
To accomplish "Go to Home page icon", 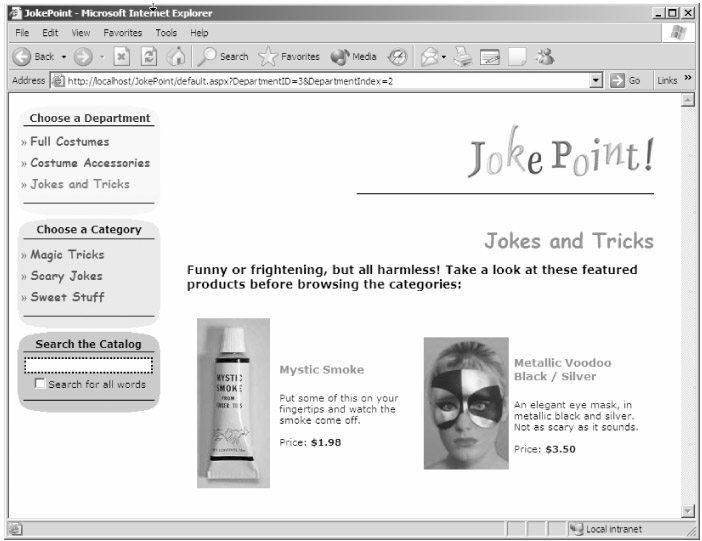I will pos(175,57).
